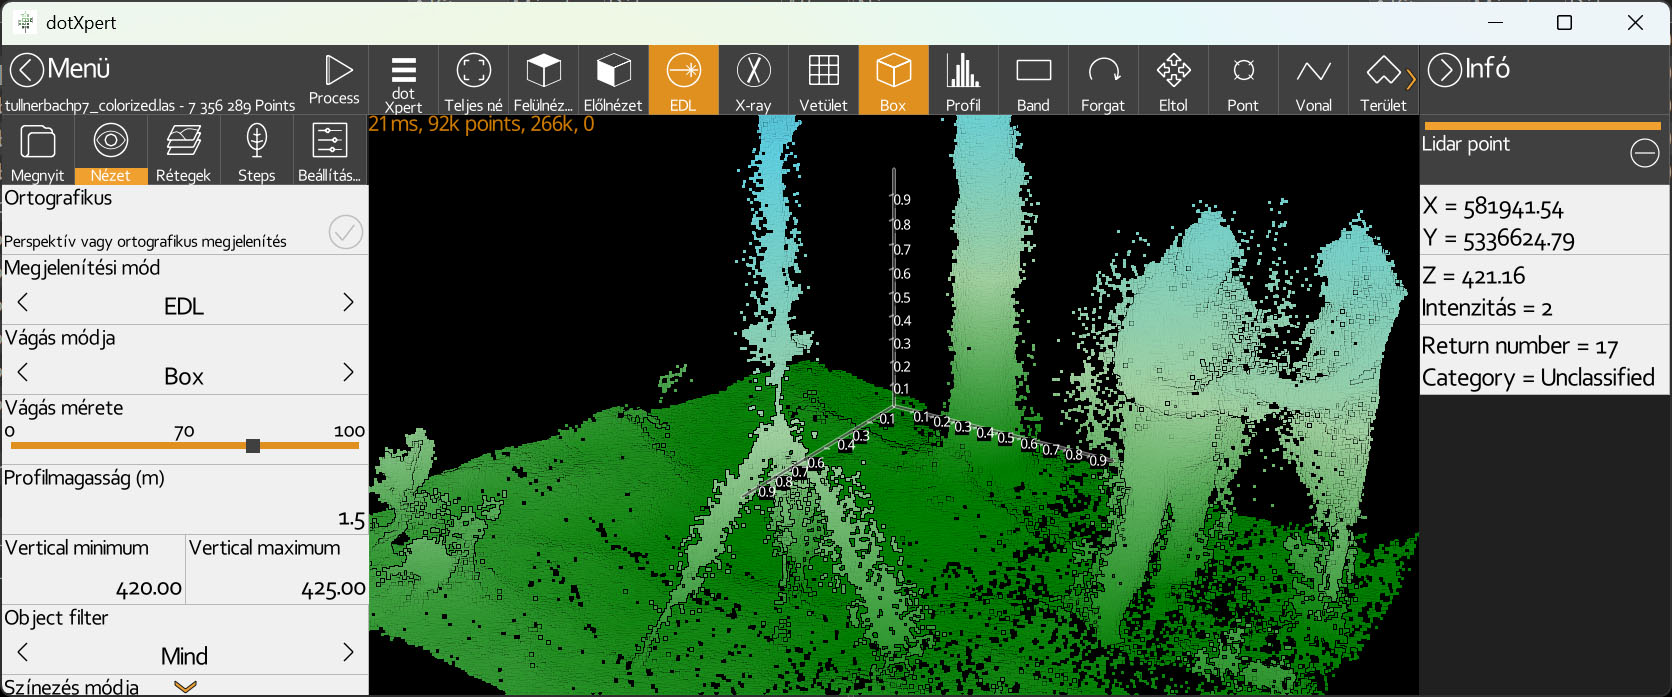Open the Rétegek layers tab
Viewport: 1672px width, 697px height.
(183, 150)
